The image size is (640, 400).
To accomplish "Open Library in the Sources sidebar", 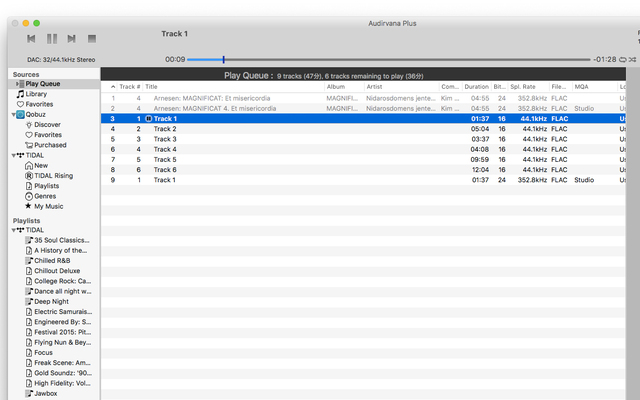I will (x=36, y=94).
